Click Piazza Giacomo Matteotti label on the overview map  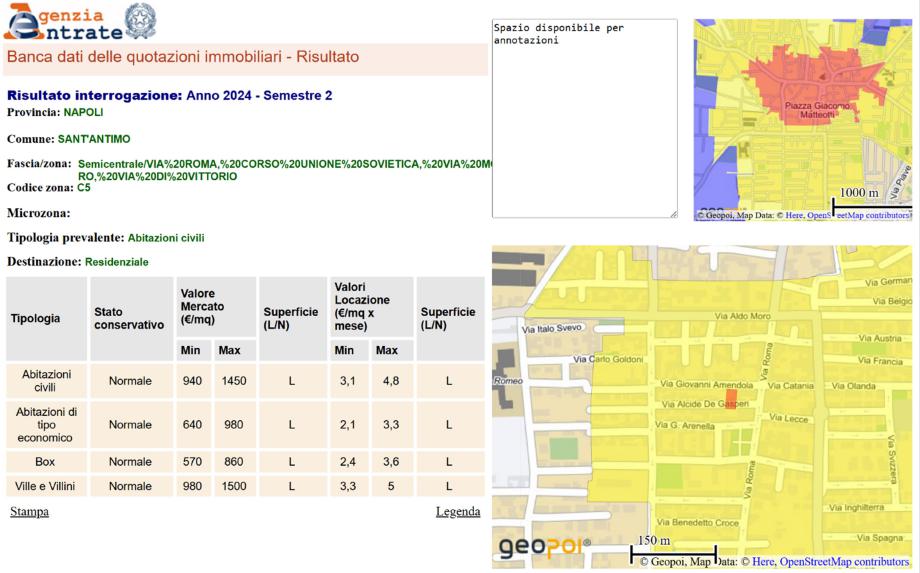coord(817,110)
